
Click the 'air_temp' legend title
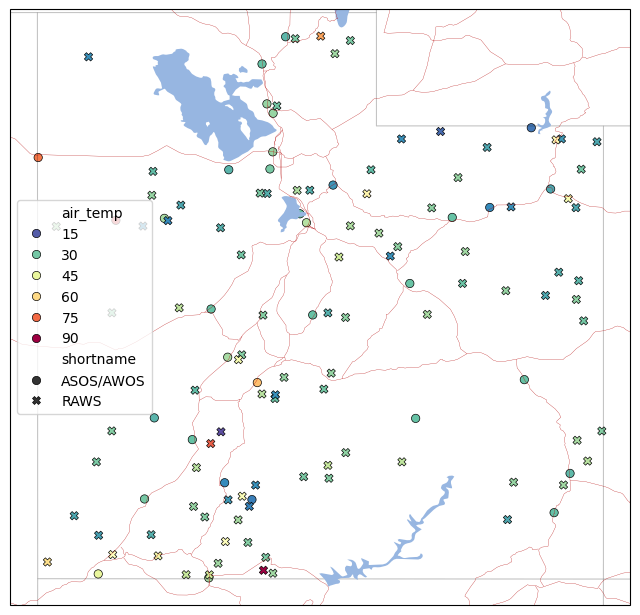92,213
